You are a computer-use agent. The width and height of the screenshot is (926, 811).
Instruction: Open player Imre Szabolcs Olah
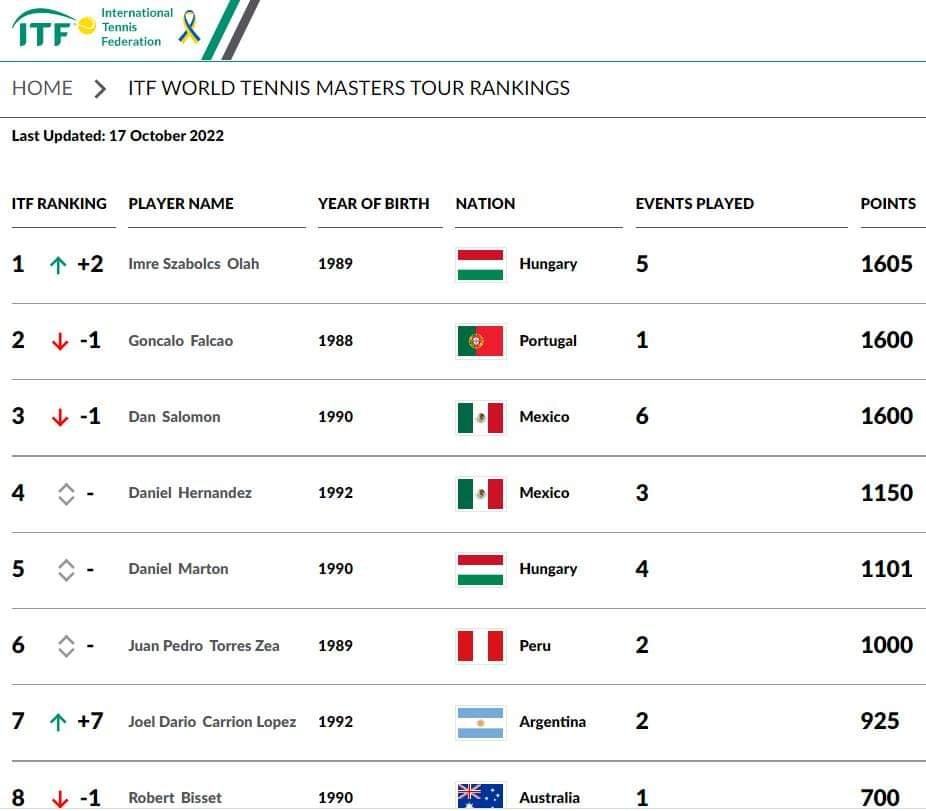[194, 264]
